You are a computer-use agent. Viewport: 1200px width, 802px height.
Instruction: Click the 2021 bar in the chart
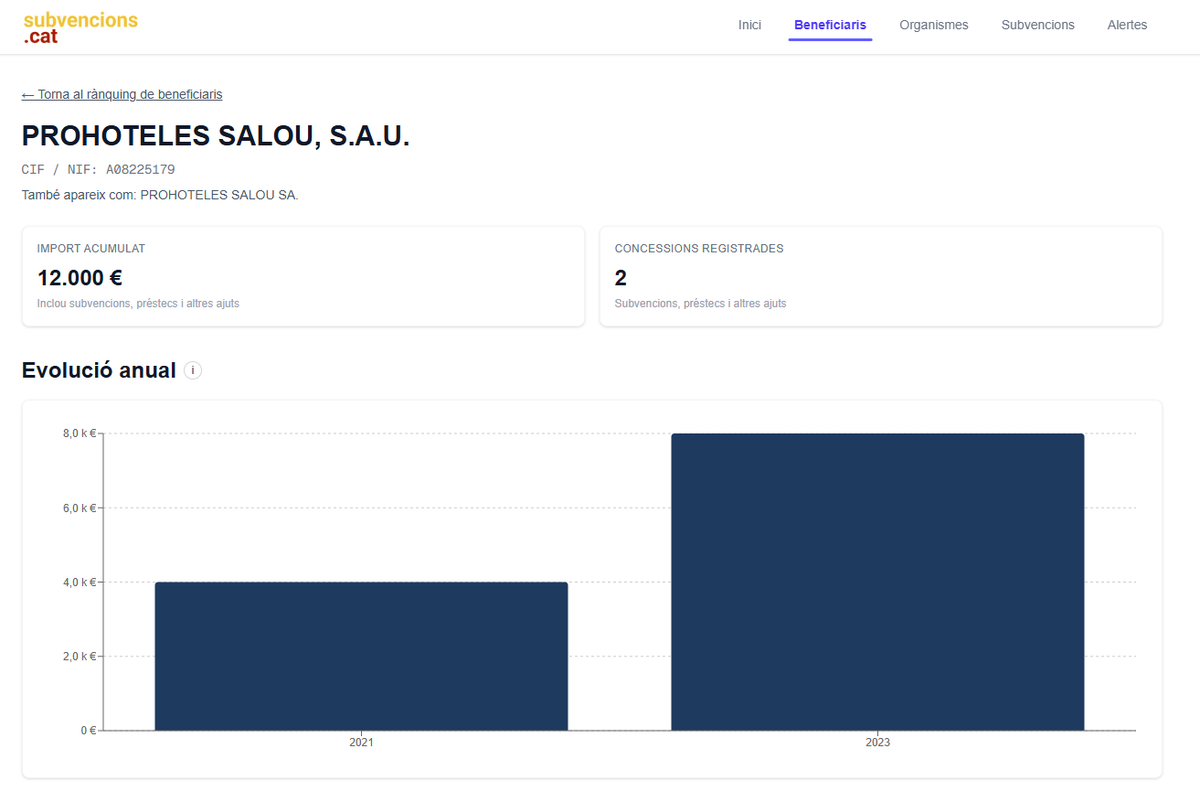click(361, 656)
